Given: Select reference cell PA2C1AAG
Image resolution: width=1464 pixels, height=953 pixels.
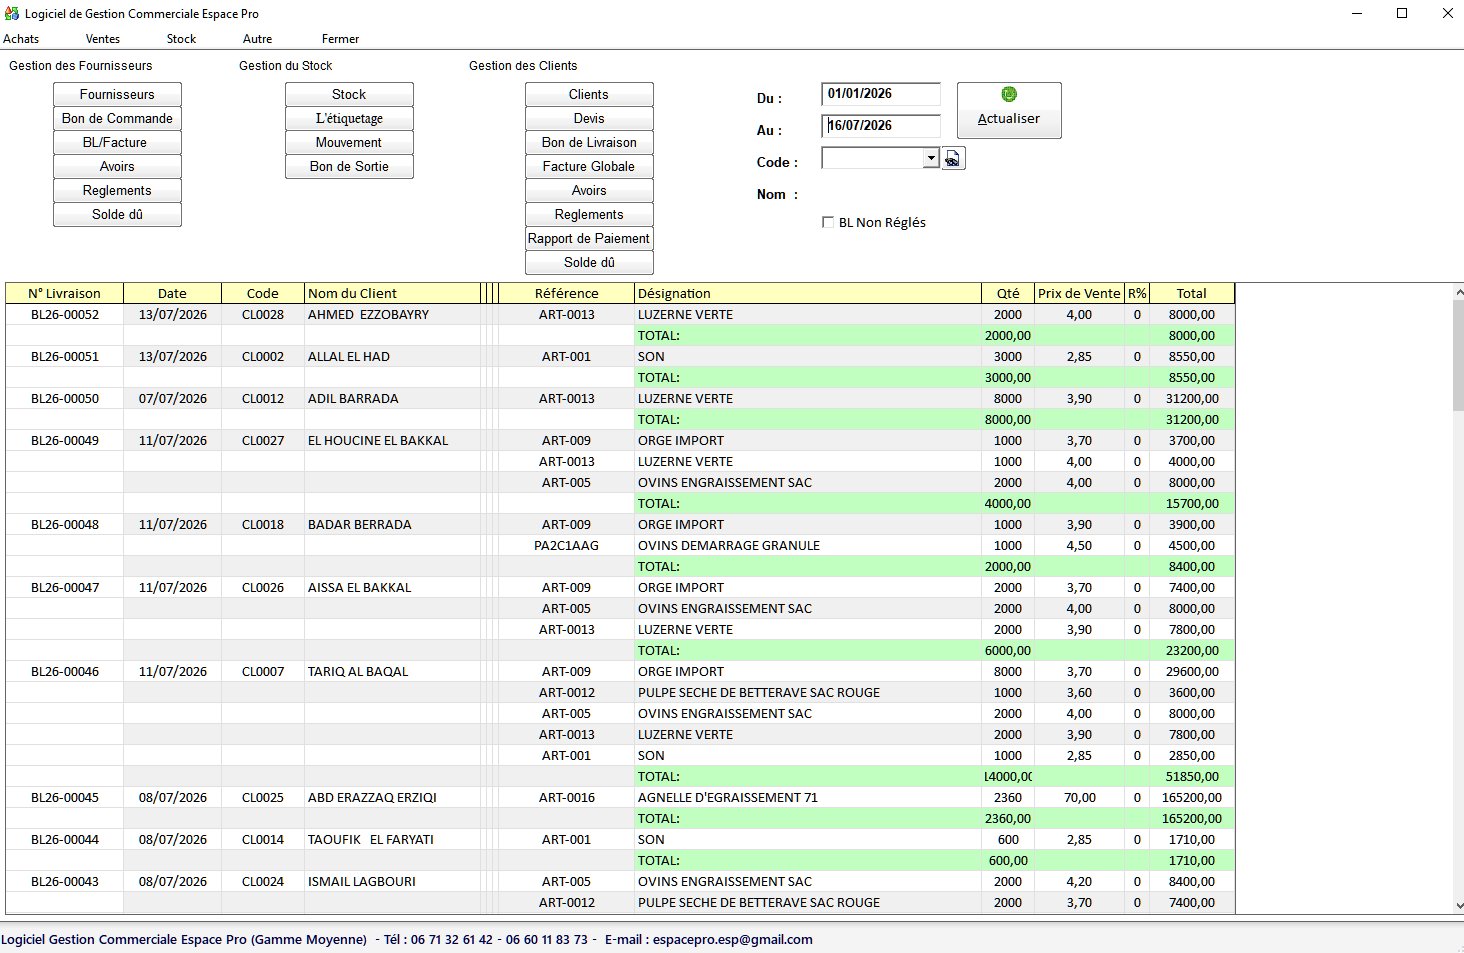Looking at the screenshot, I should (x=567, y=545).
